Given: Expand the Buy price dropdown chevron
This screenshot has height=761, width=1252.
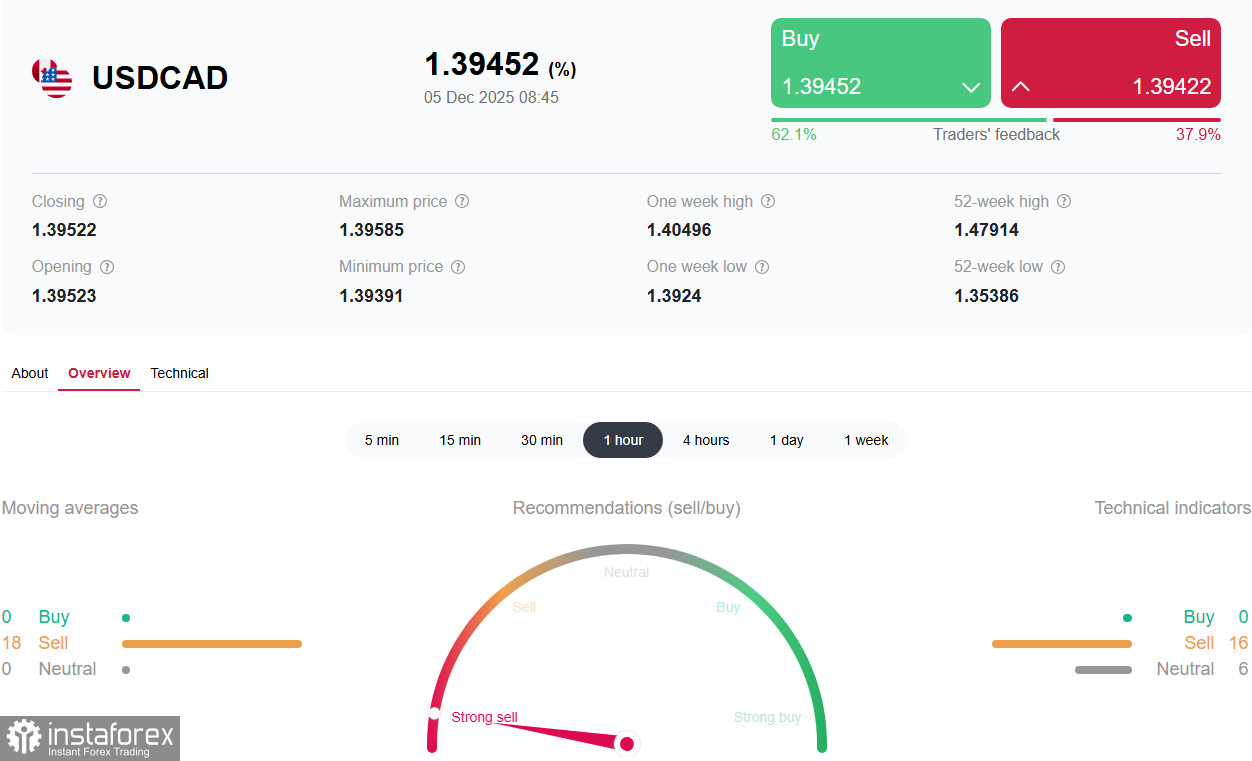Looking at the screenshot, I should pyautogui.click(x=970, y=87).
